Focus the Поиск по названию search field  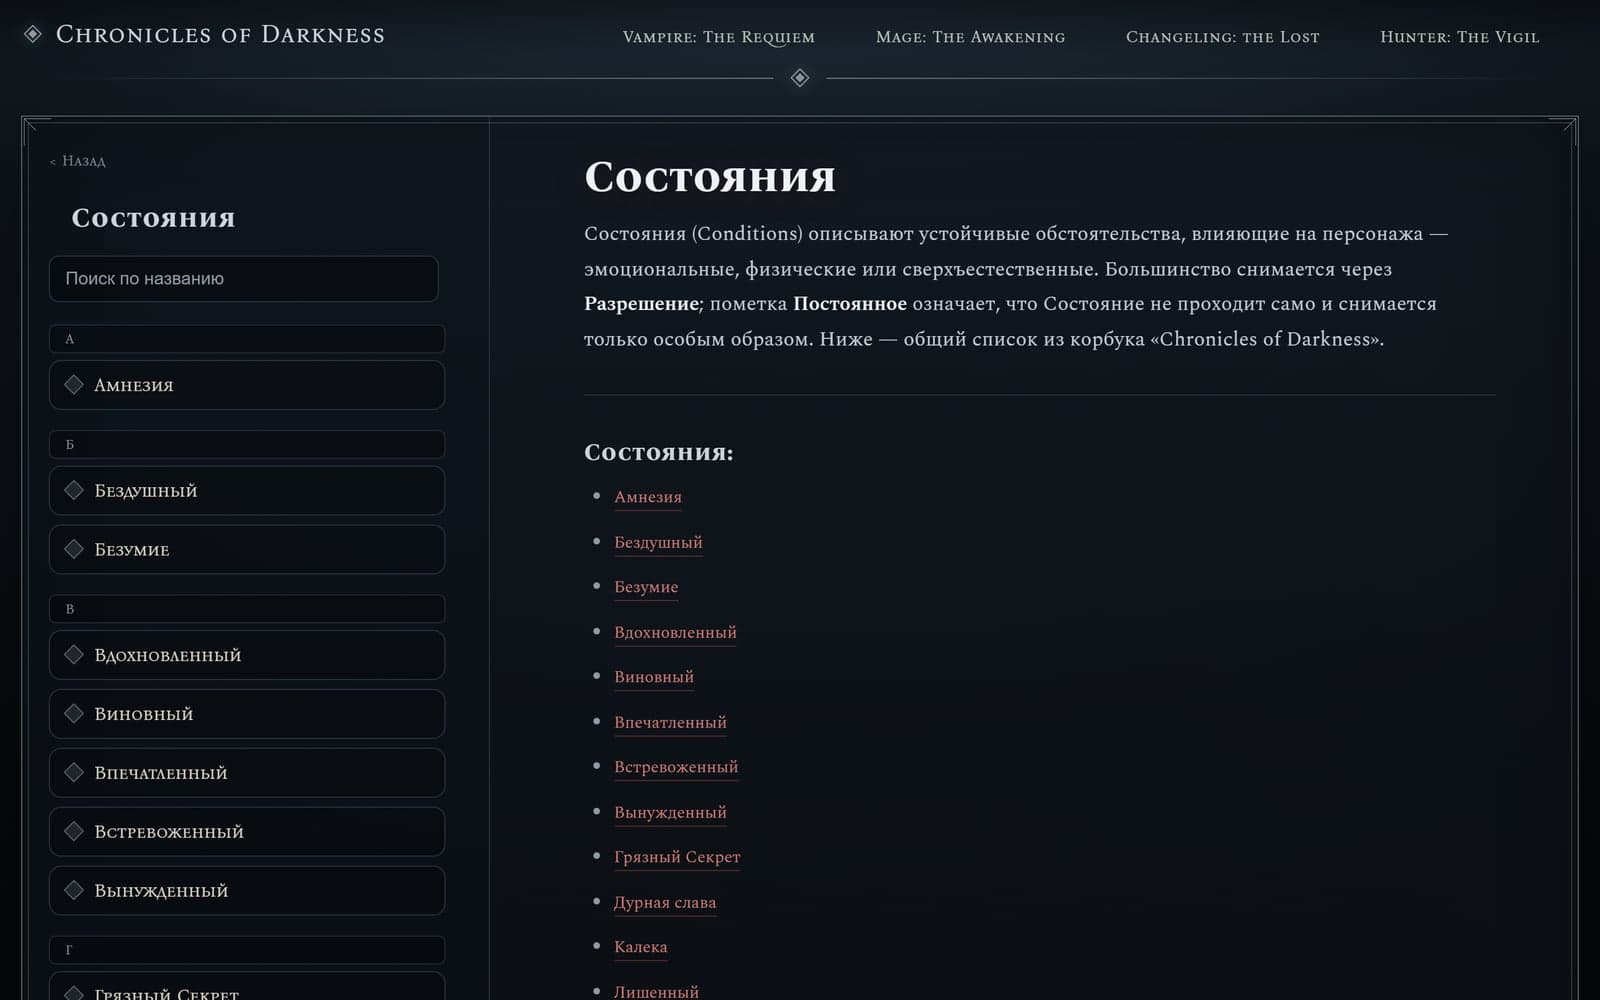click(244, 279)
